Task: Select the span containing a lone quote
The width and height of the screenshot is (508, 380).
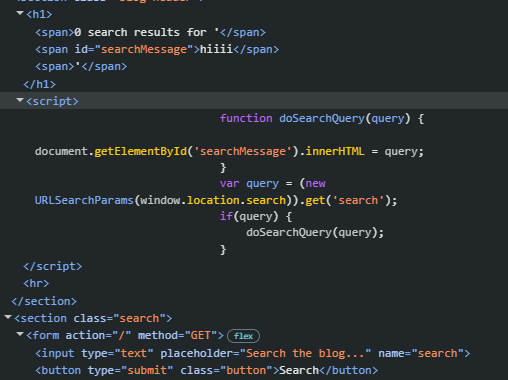Action: point(81,66)
